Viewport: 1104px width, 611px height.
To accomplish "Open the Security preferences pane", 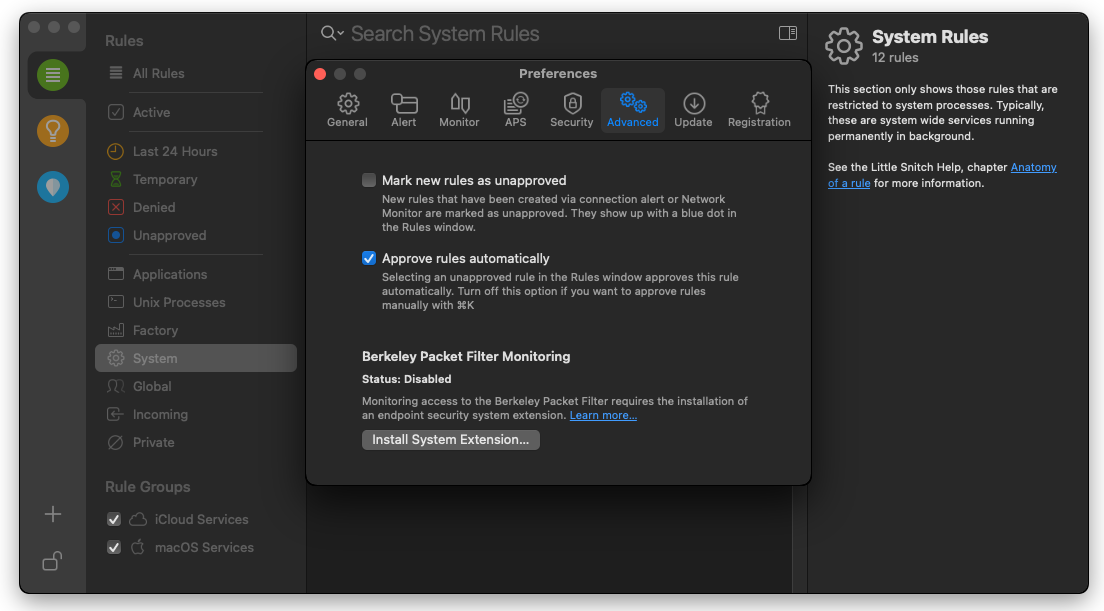I will 571,110.
